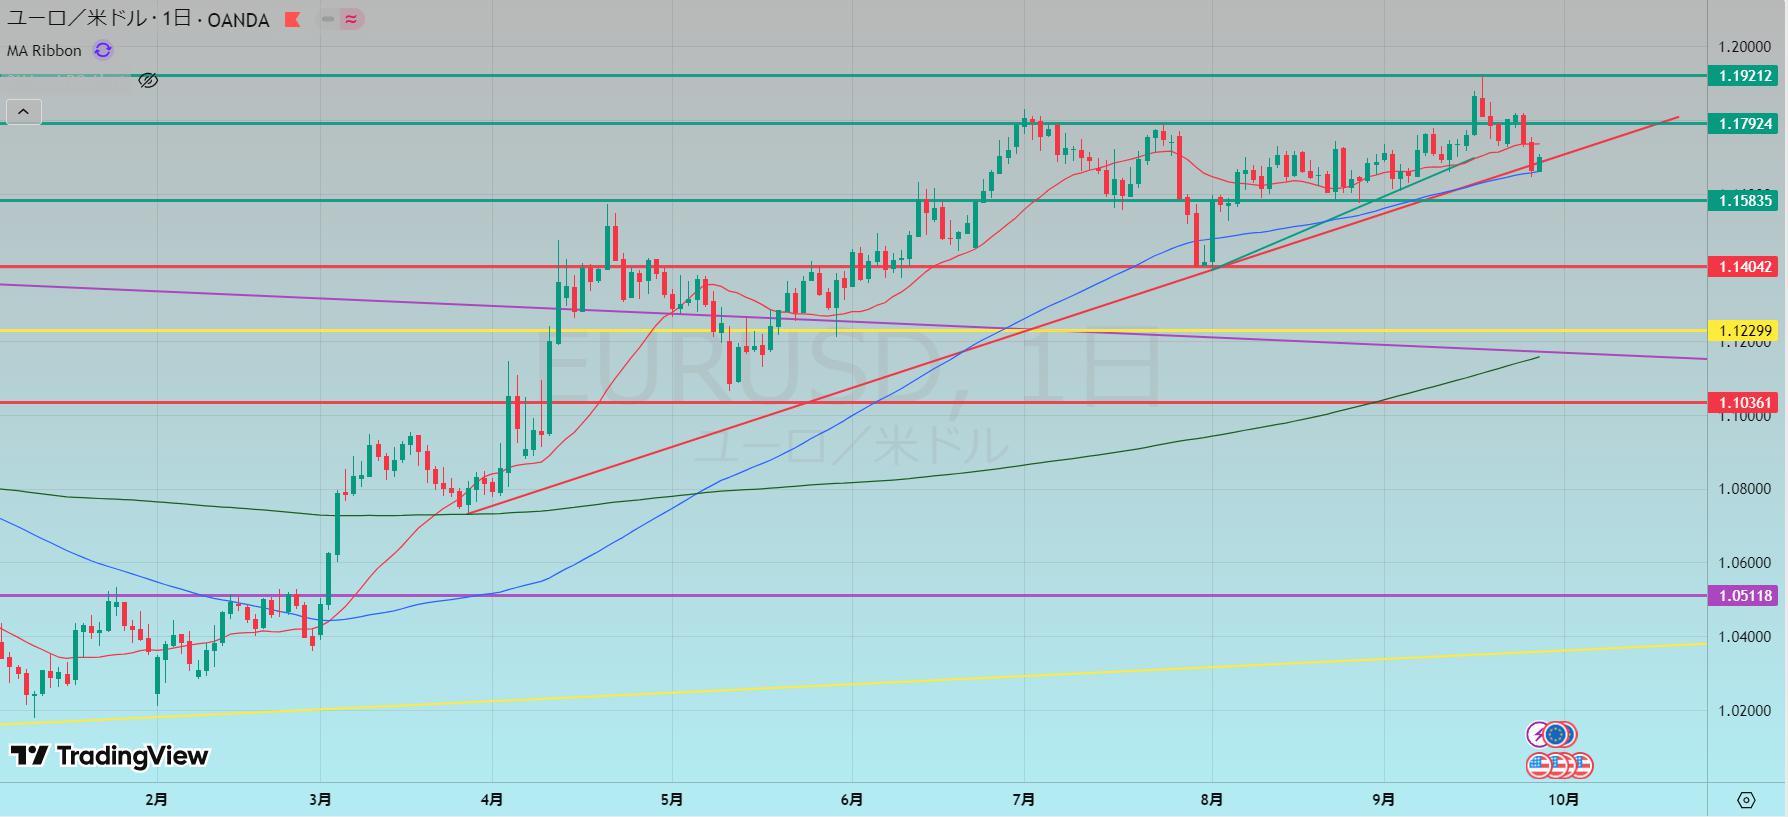Image resolution: width=1788 pixels, height=817 pixels.
Task: Click the red flag icon beside OANDA
Action: (292, 19)
